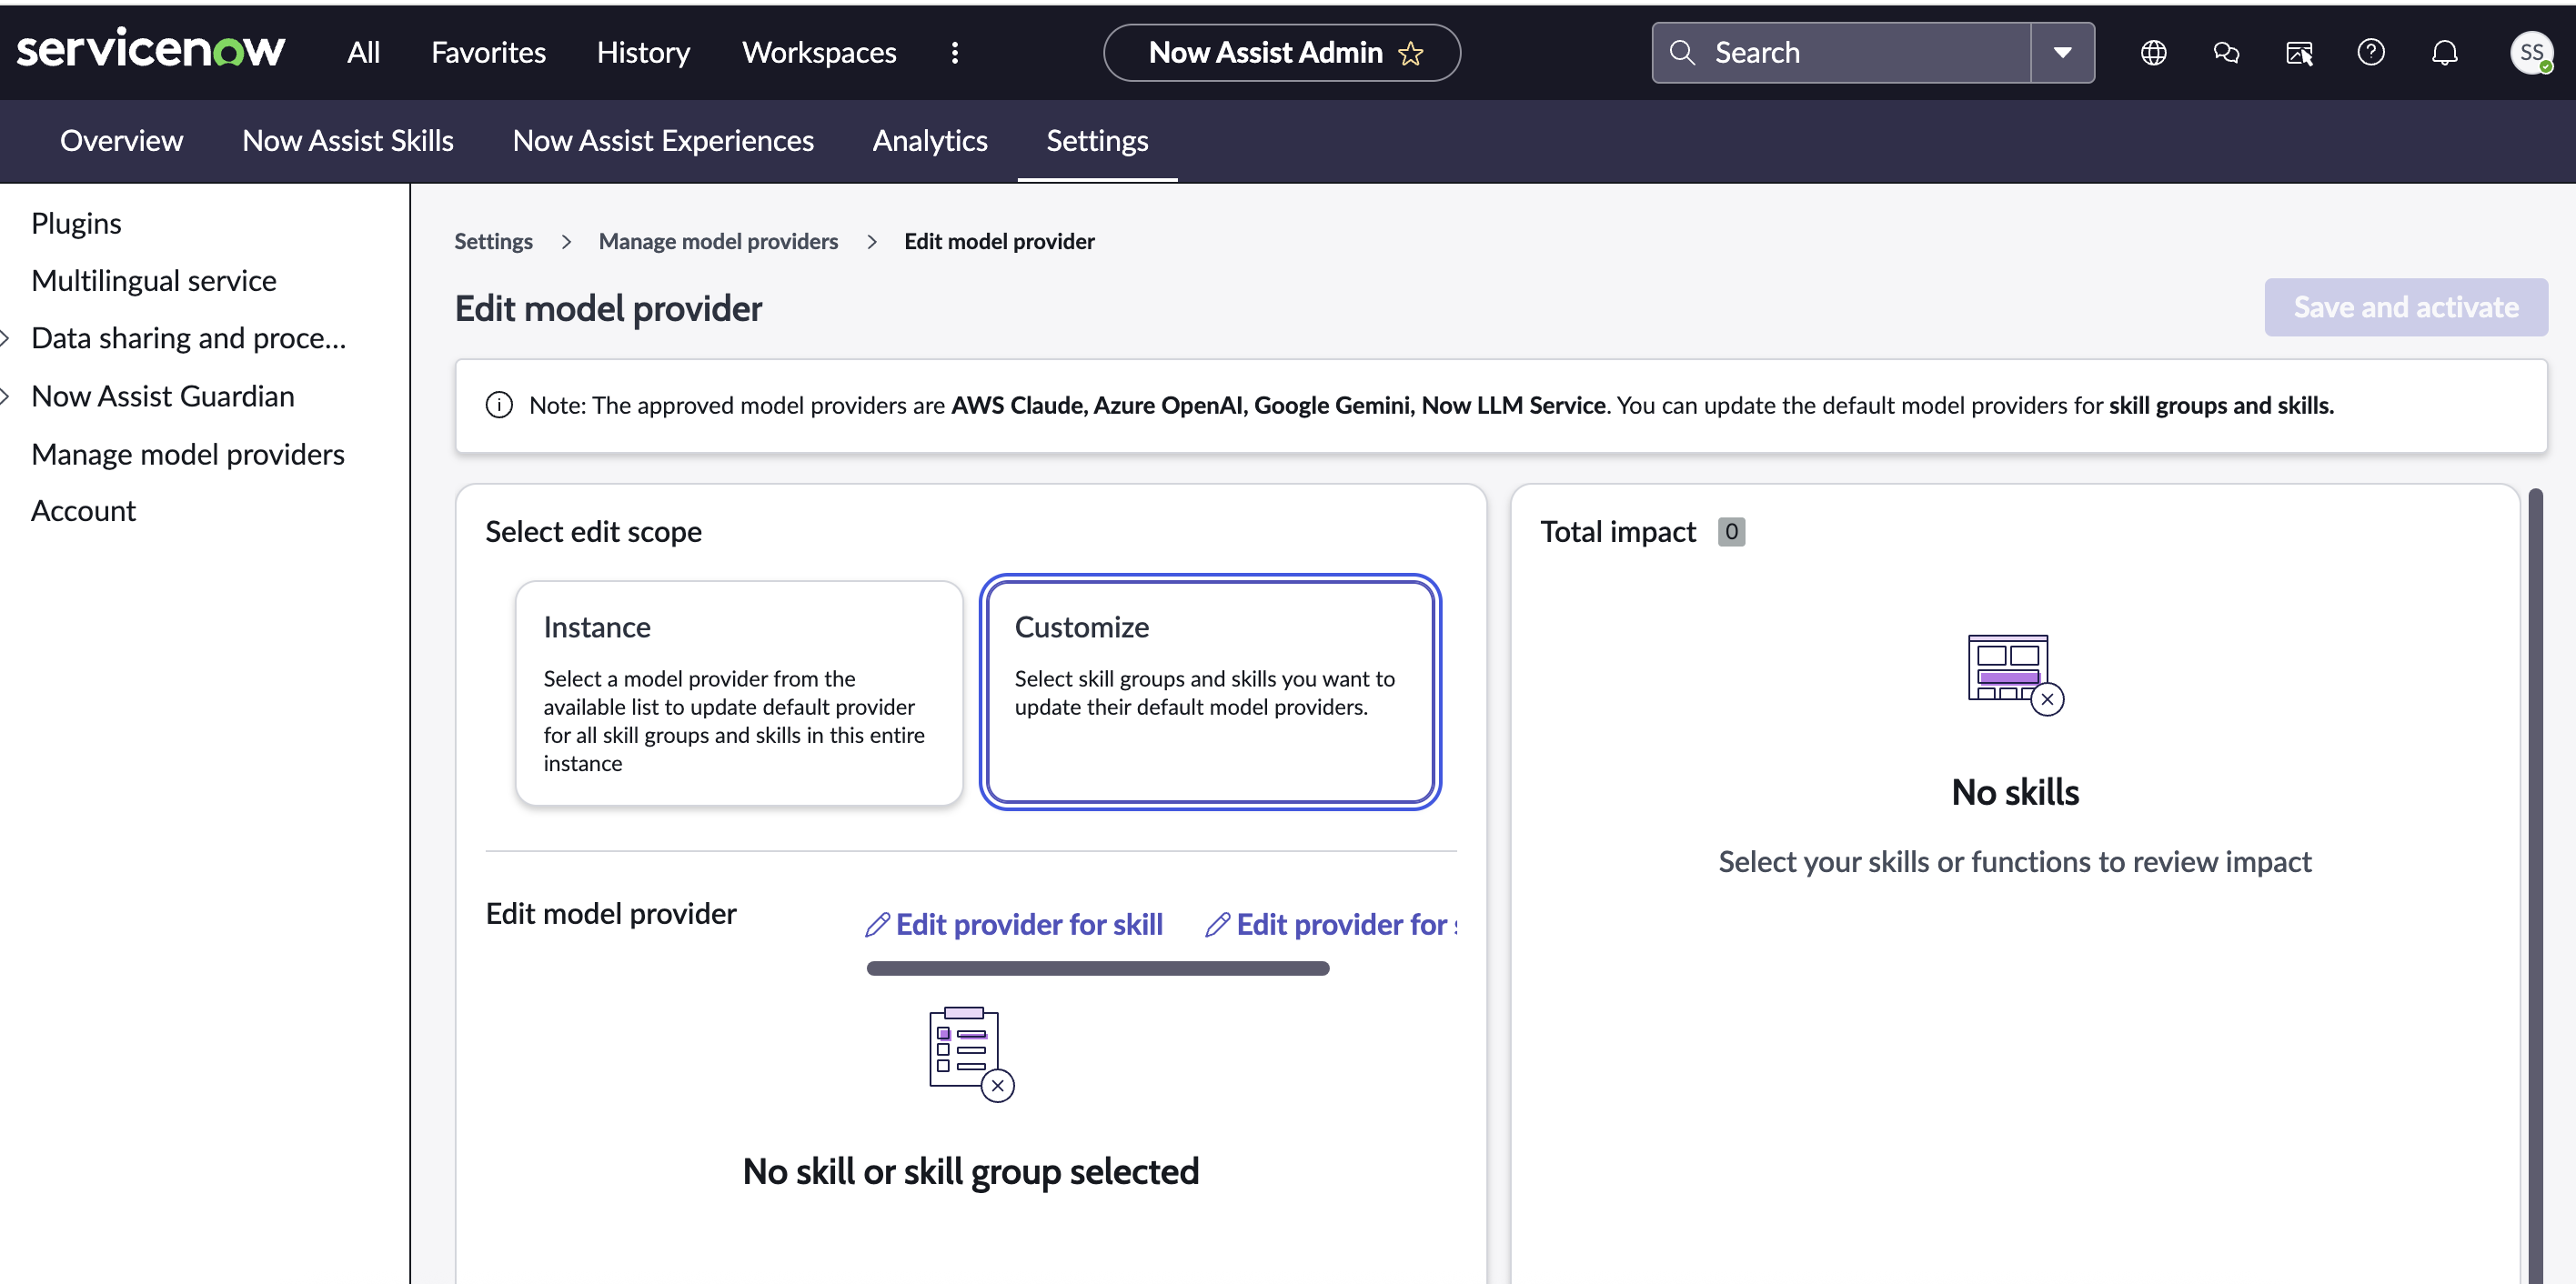
Task: Click the Edit model provider breadcrumb text
Action: point(999,241)
